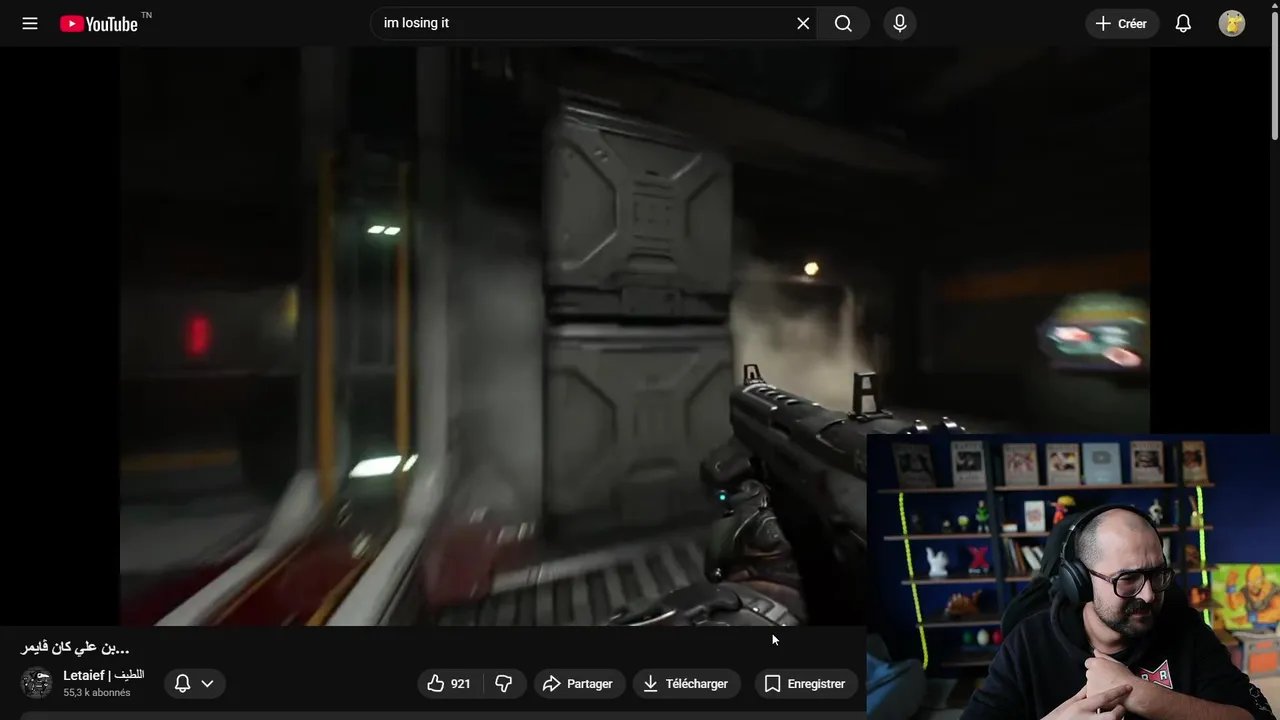Click the Télécharger download button

click(x=687, y=684)
